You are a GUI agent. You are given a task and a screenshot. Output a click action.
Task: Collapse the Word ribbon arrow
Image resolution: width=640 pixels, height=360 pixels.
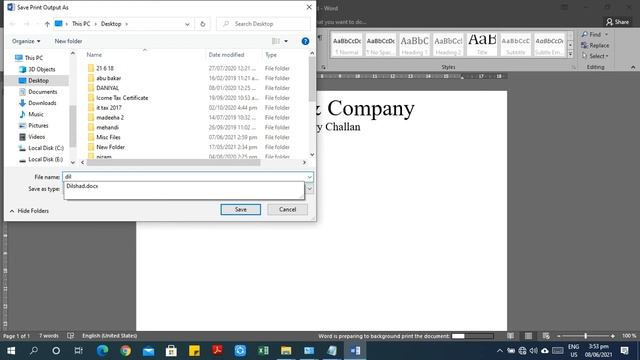click(x=633, y=67)
